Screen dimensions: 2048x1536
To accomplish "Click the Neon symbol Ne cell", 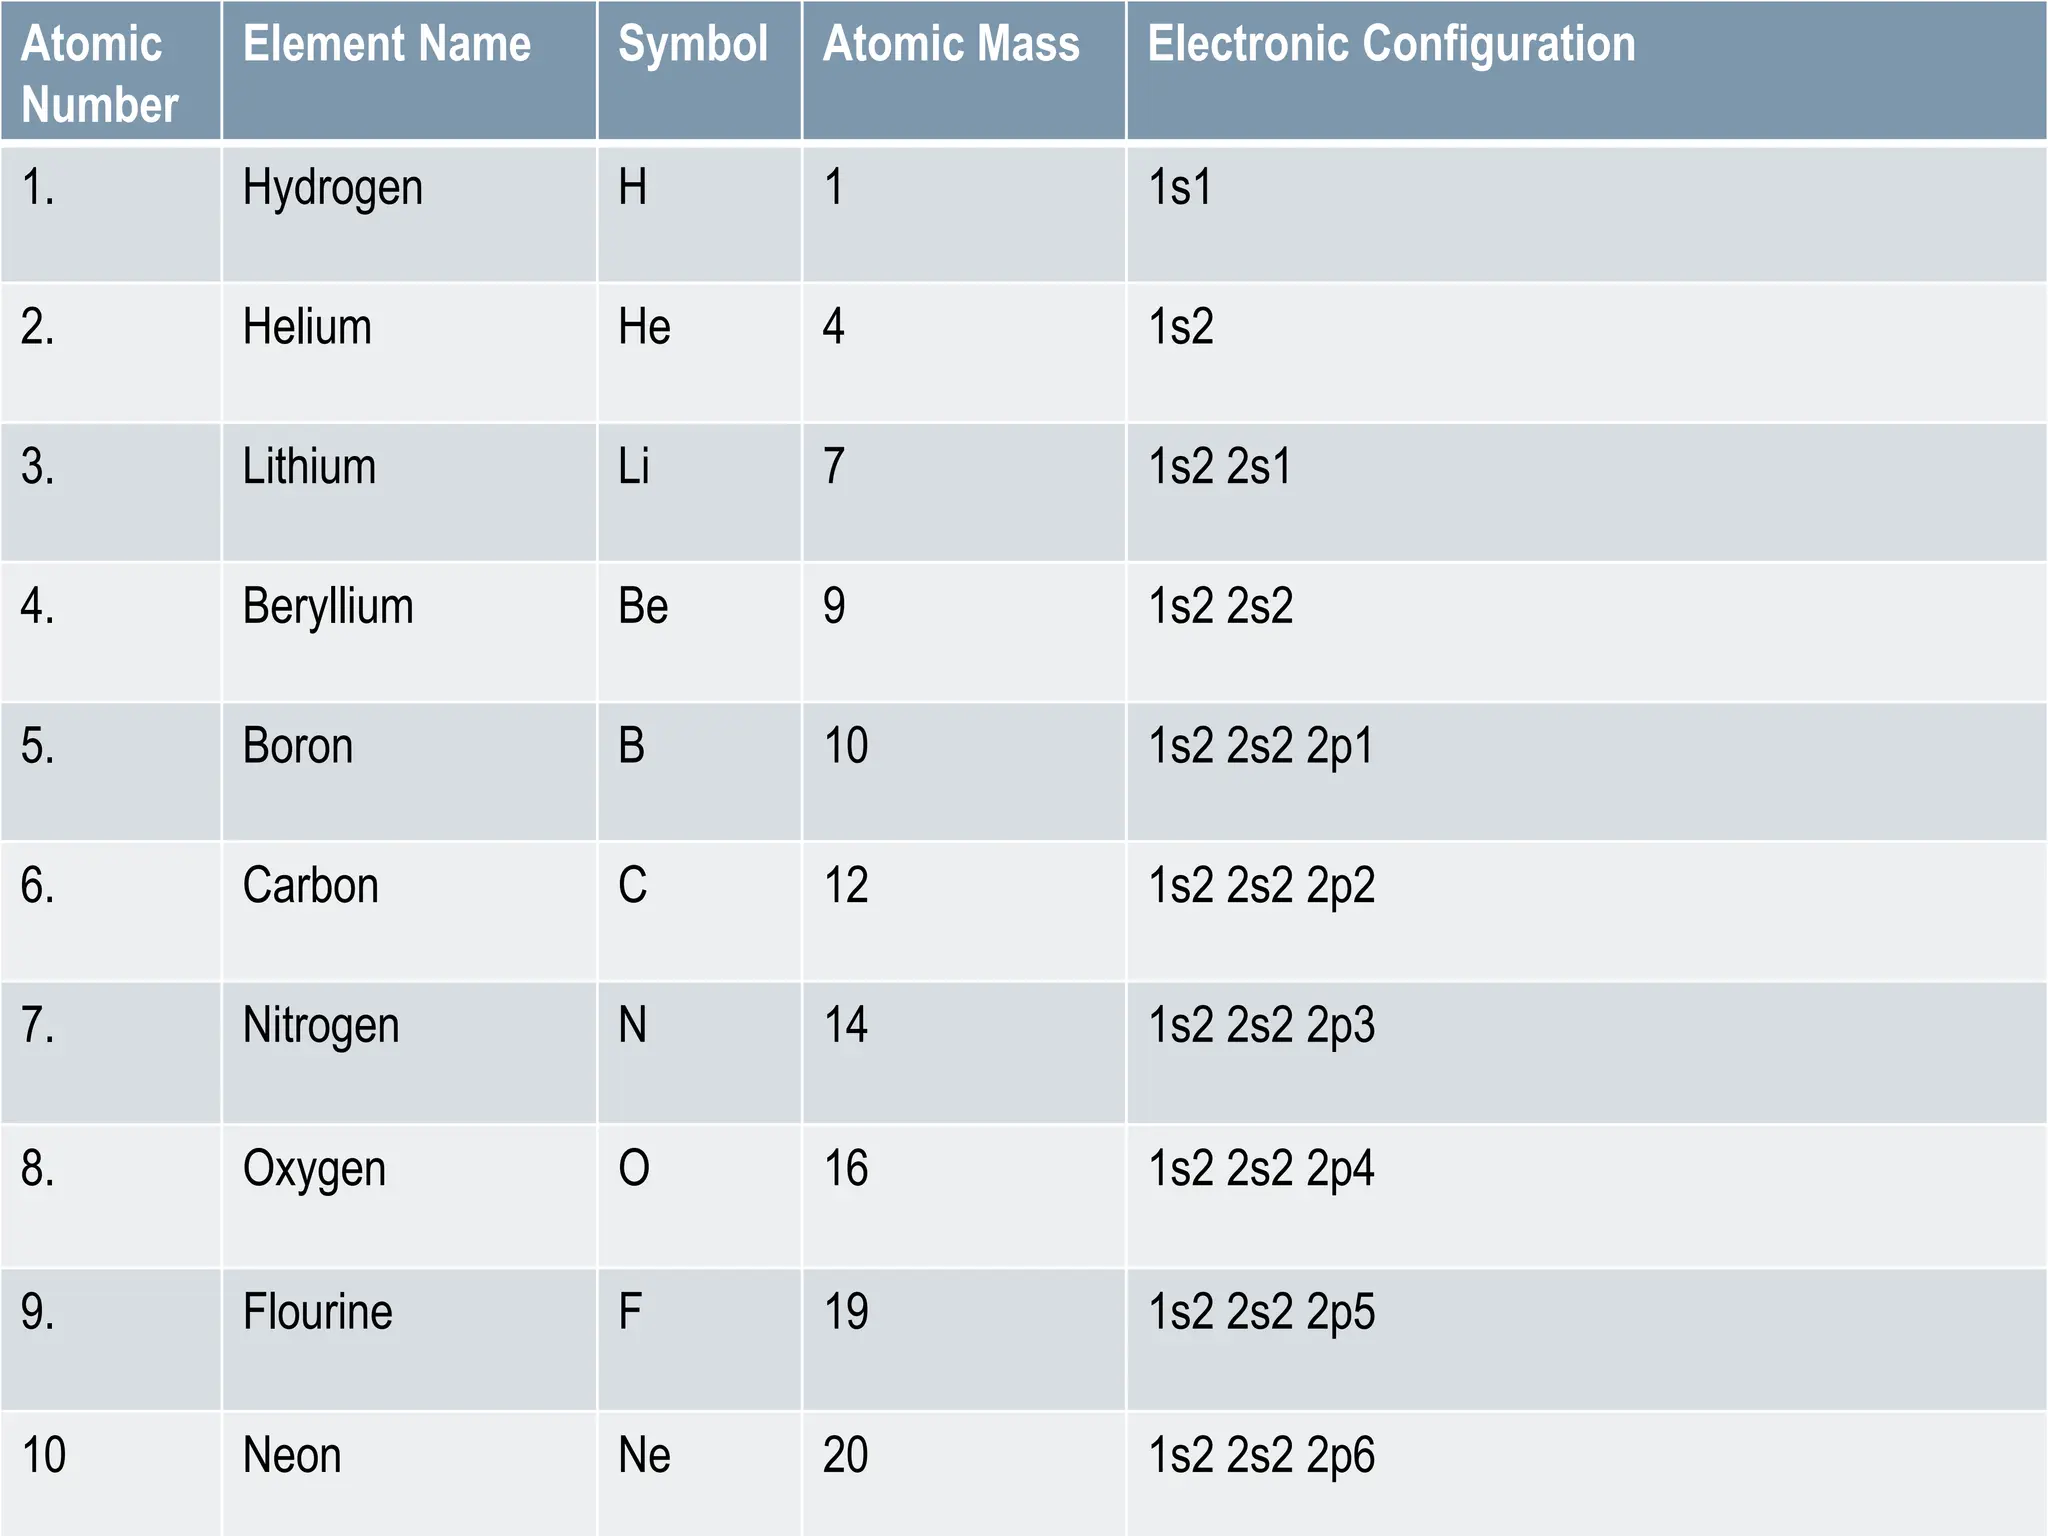I will point(699,1474).
